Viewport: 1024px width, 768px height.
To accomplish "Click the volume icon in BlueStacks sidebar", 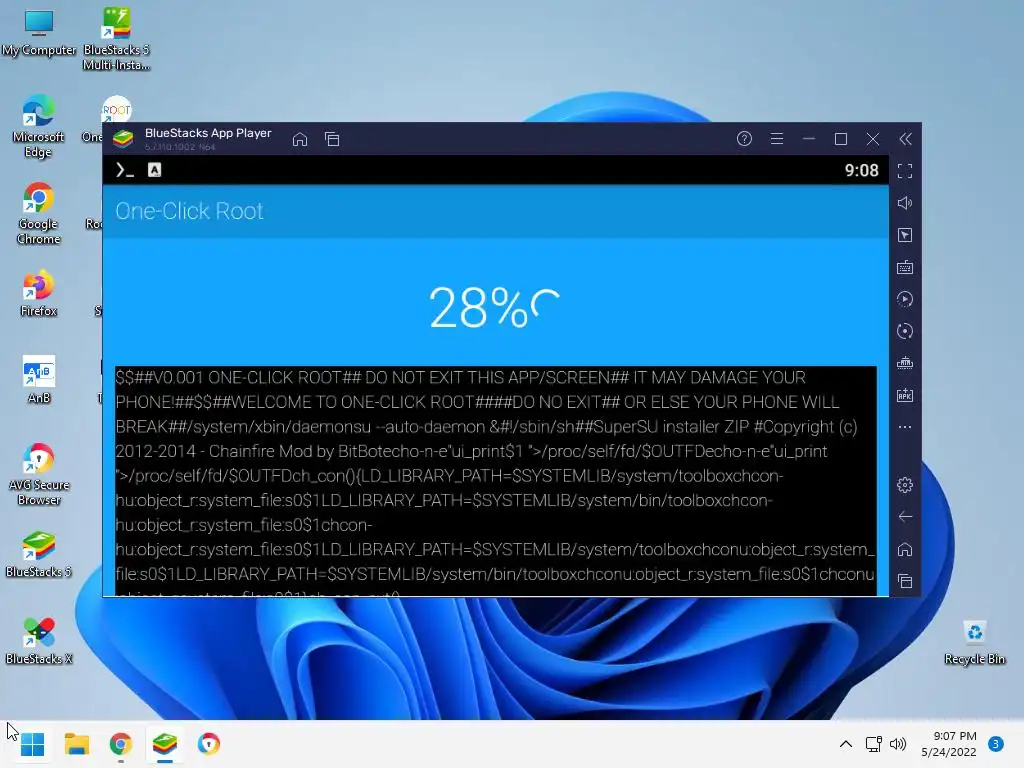I will (x=904, y=203).
